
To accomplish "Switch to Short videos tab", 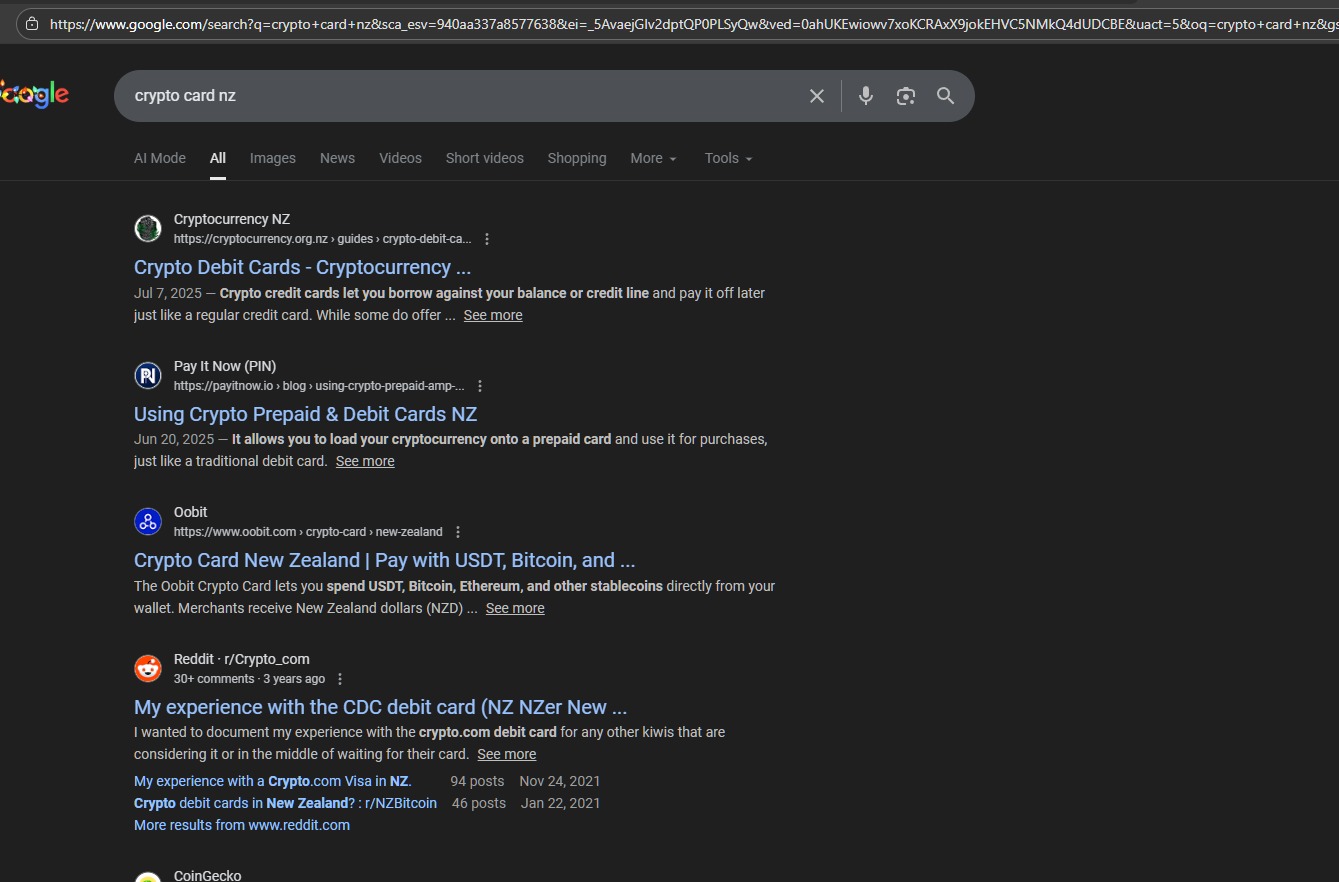I will 485,158.
